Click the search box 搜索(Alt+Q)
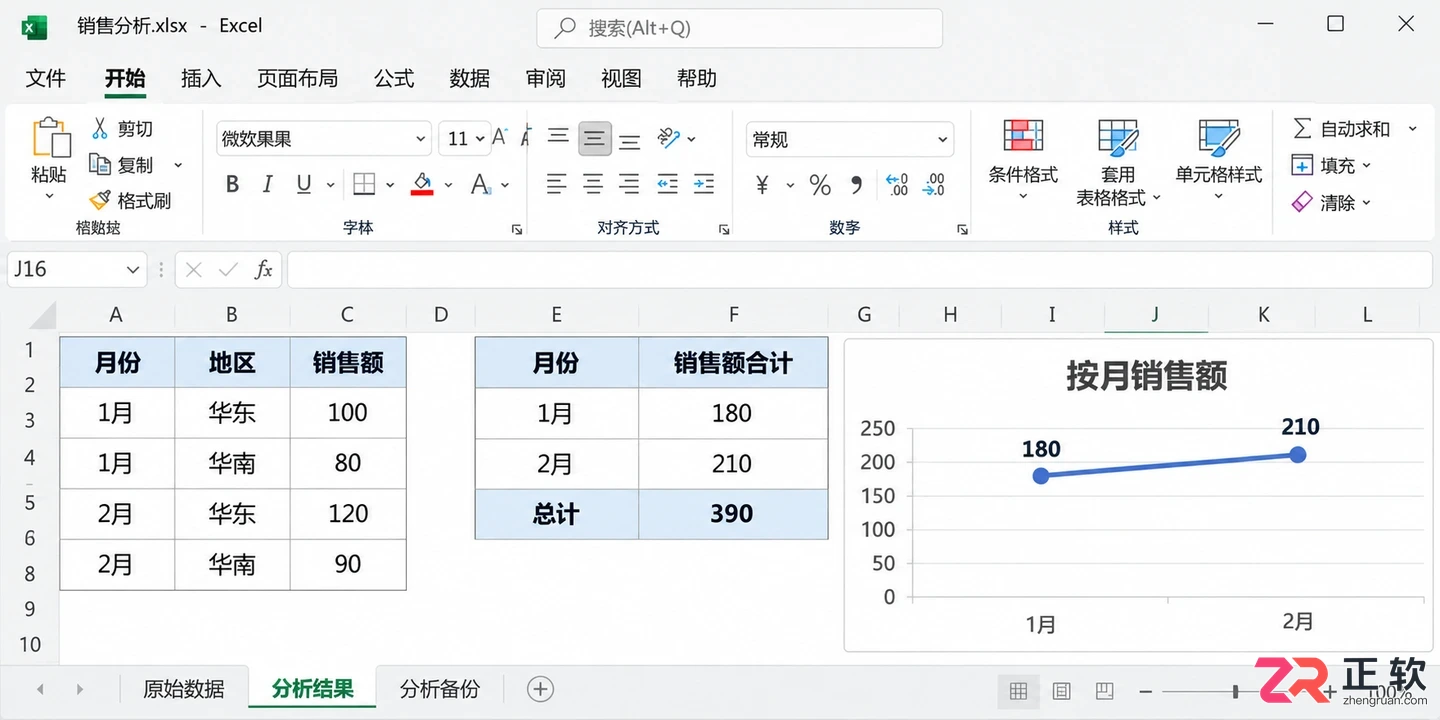The image size is (1440, 720). [x=740, y=28]
